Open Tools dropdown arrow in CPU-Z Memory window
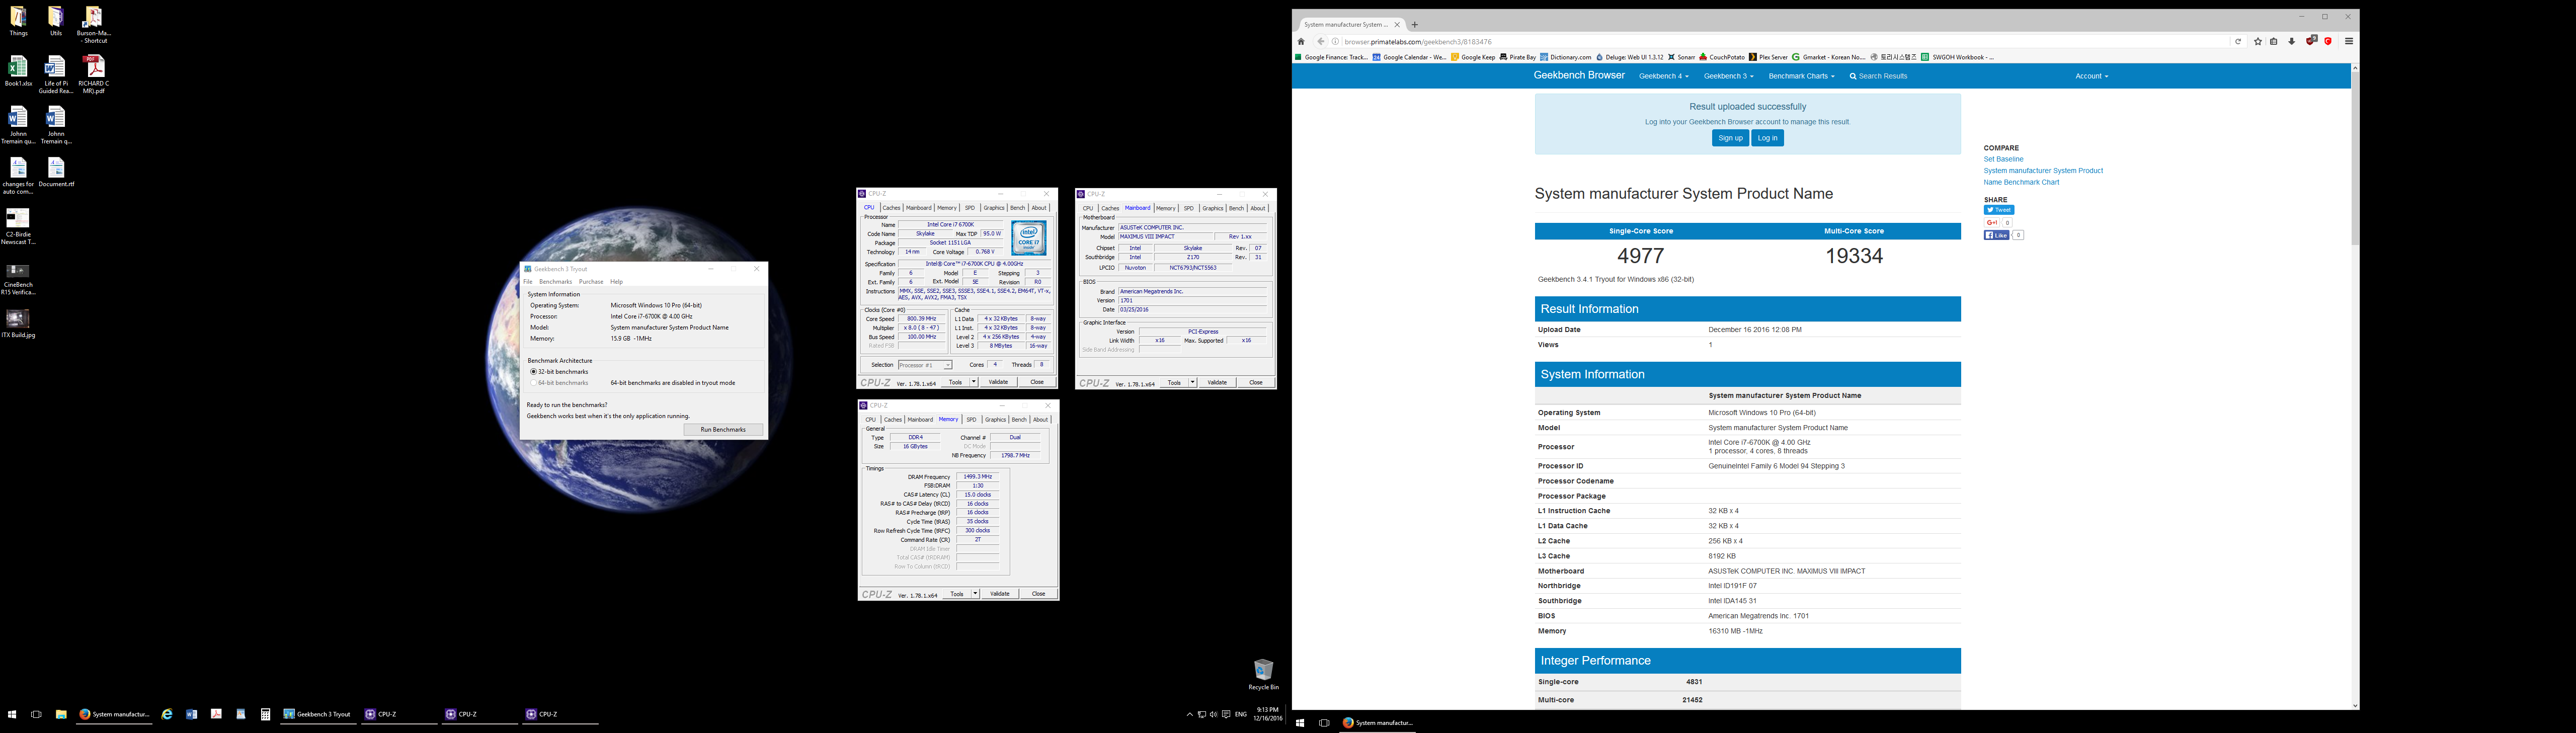Image resolution: width=2576 pixels, height=733 pixels. (x=975, y=594)
